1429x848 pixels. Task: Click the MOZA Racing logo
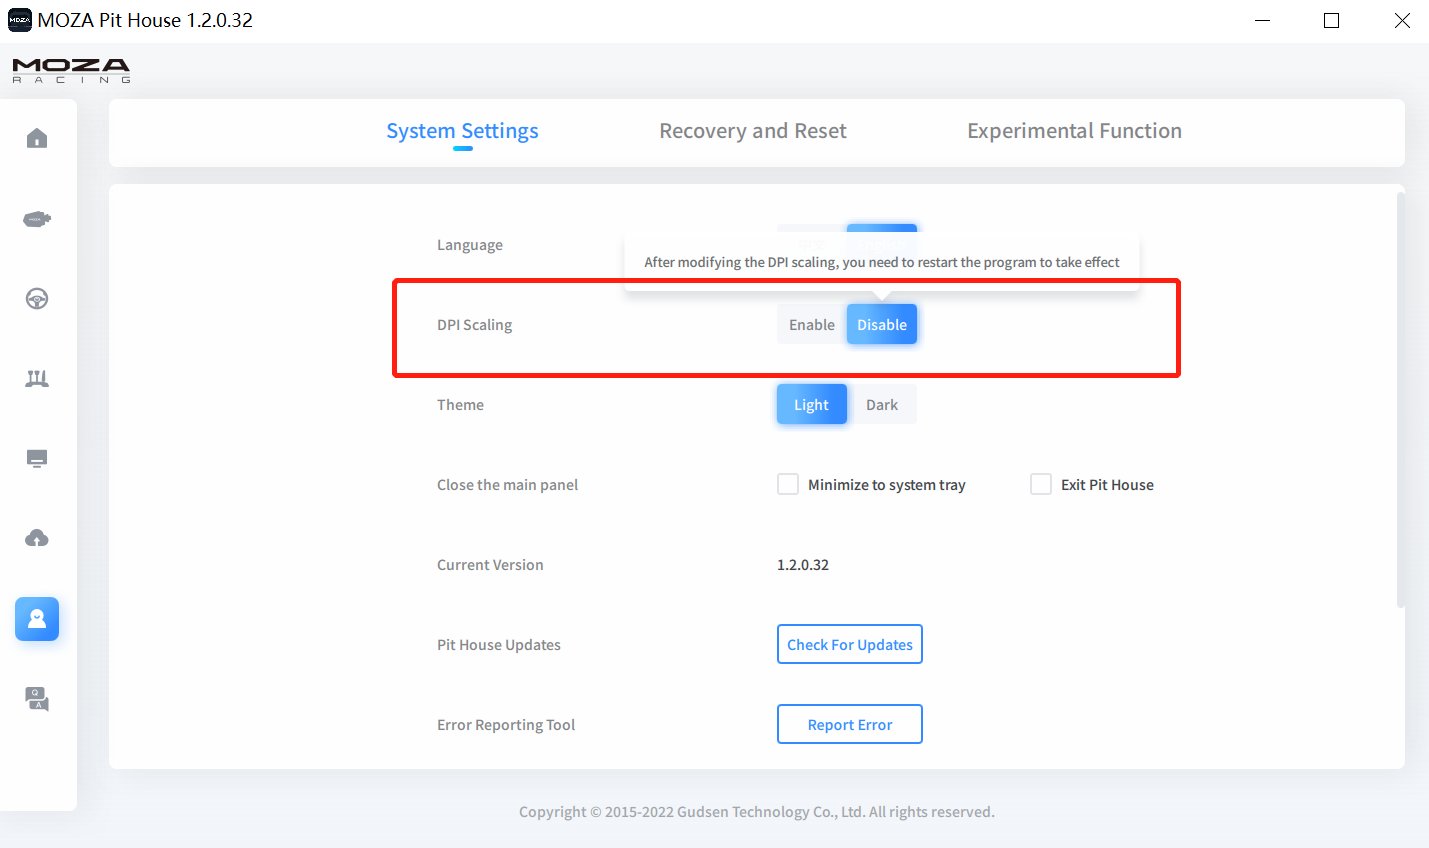point(71,70)
